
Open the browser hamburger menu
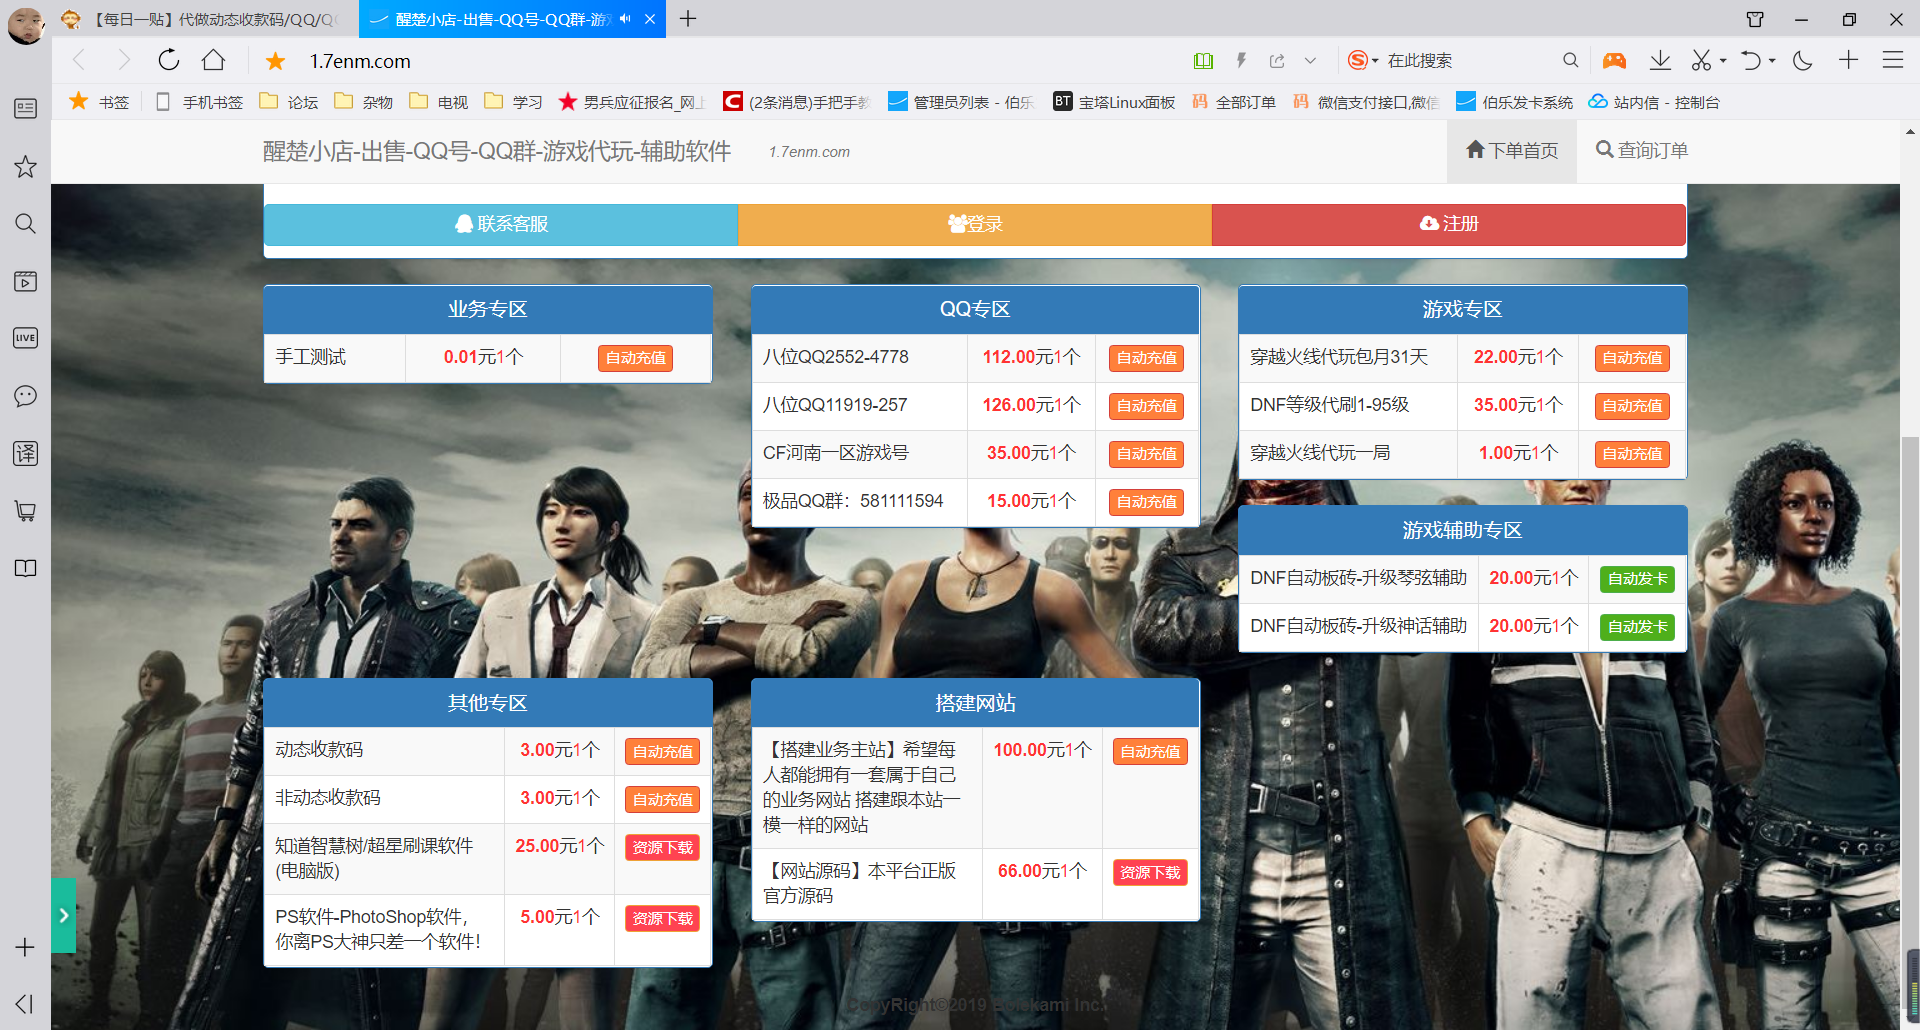[1893, 60]
